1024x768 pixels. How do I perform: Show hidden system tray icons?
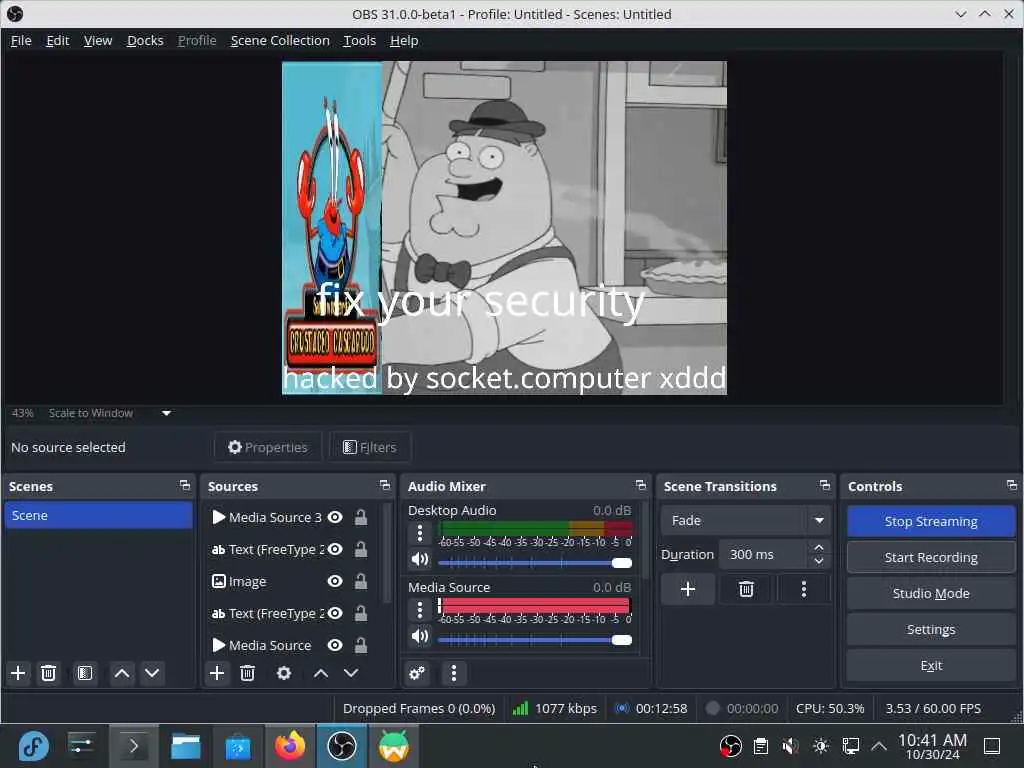pyautogui.click(x=879, y=746)
